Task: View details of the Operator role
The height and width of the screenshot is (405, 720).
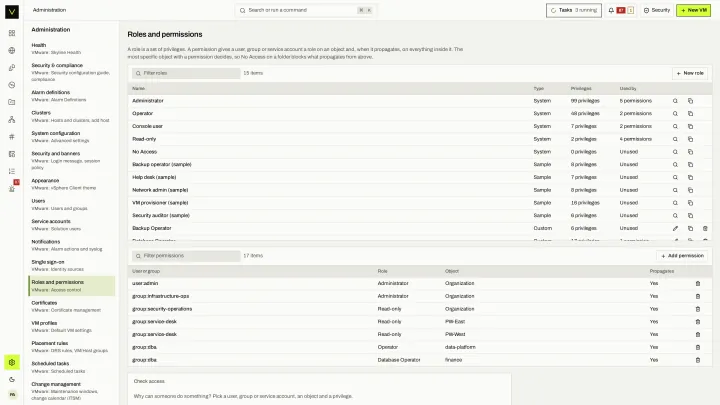Action: coord(675,113)
